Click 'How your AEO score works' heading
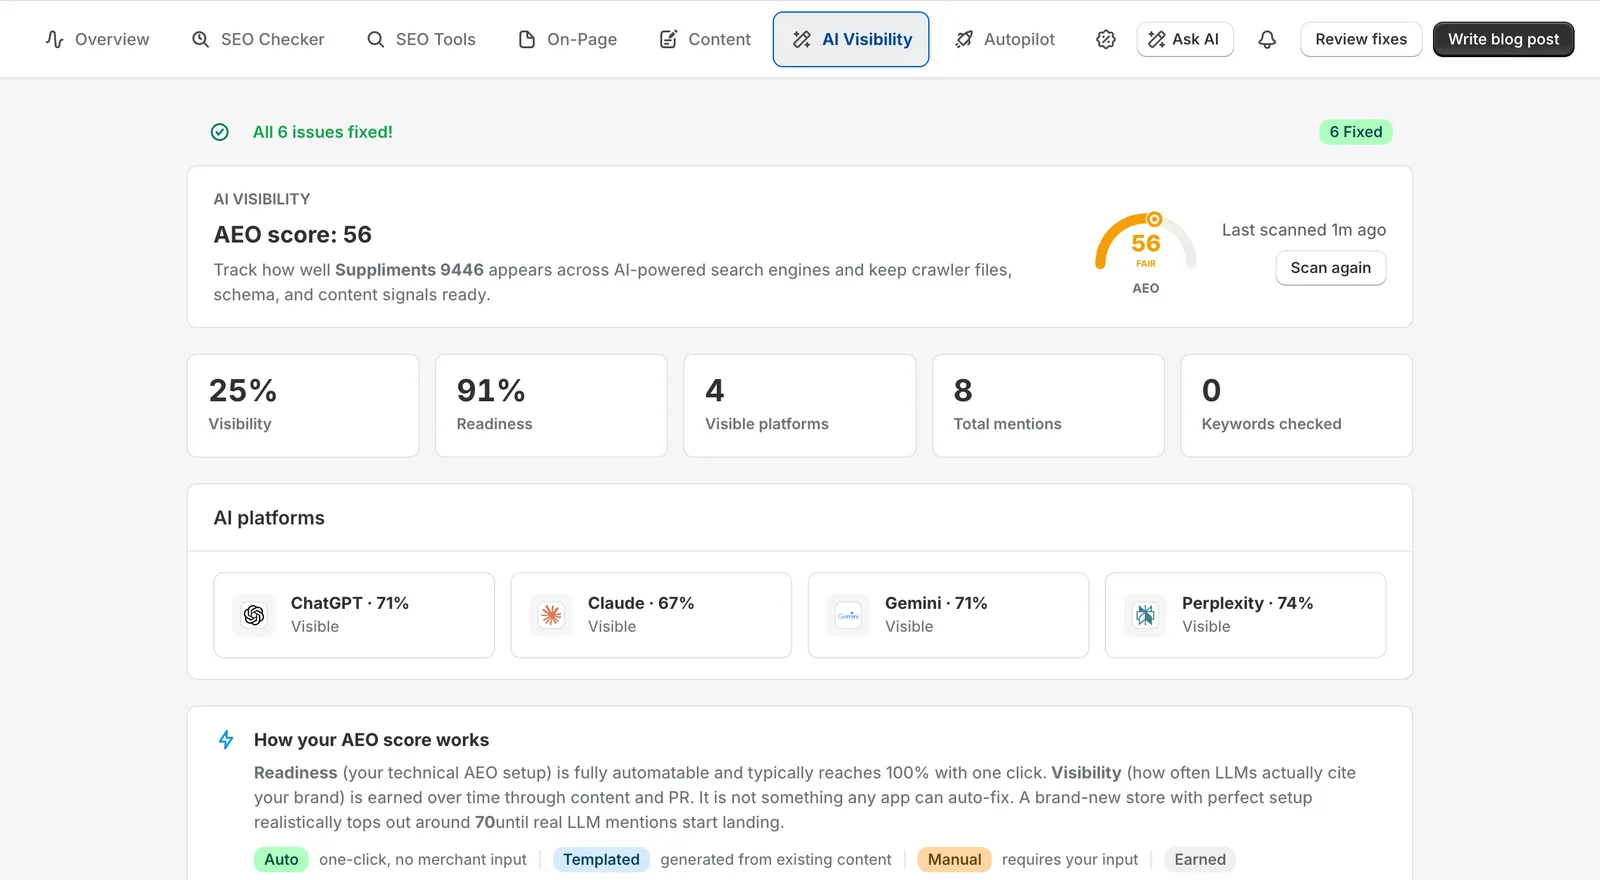 371,740
